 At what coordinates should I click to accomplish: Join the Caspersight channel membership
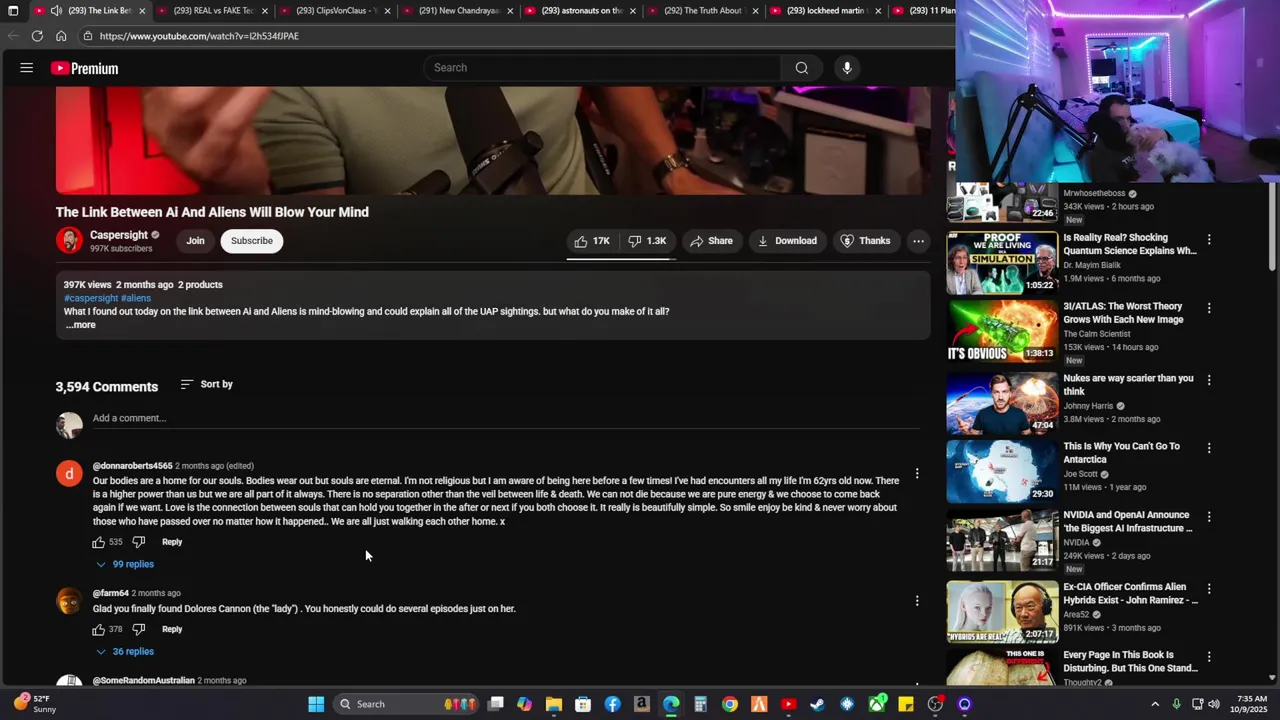tap(195, 241)
